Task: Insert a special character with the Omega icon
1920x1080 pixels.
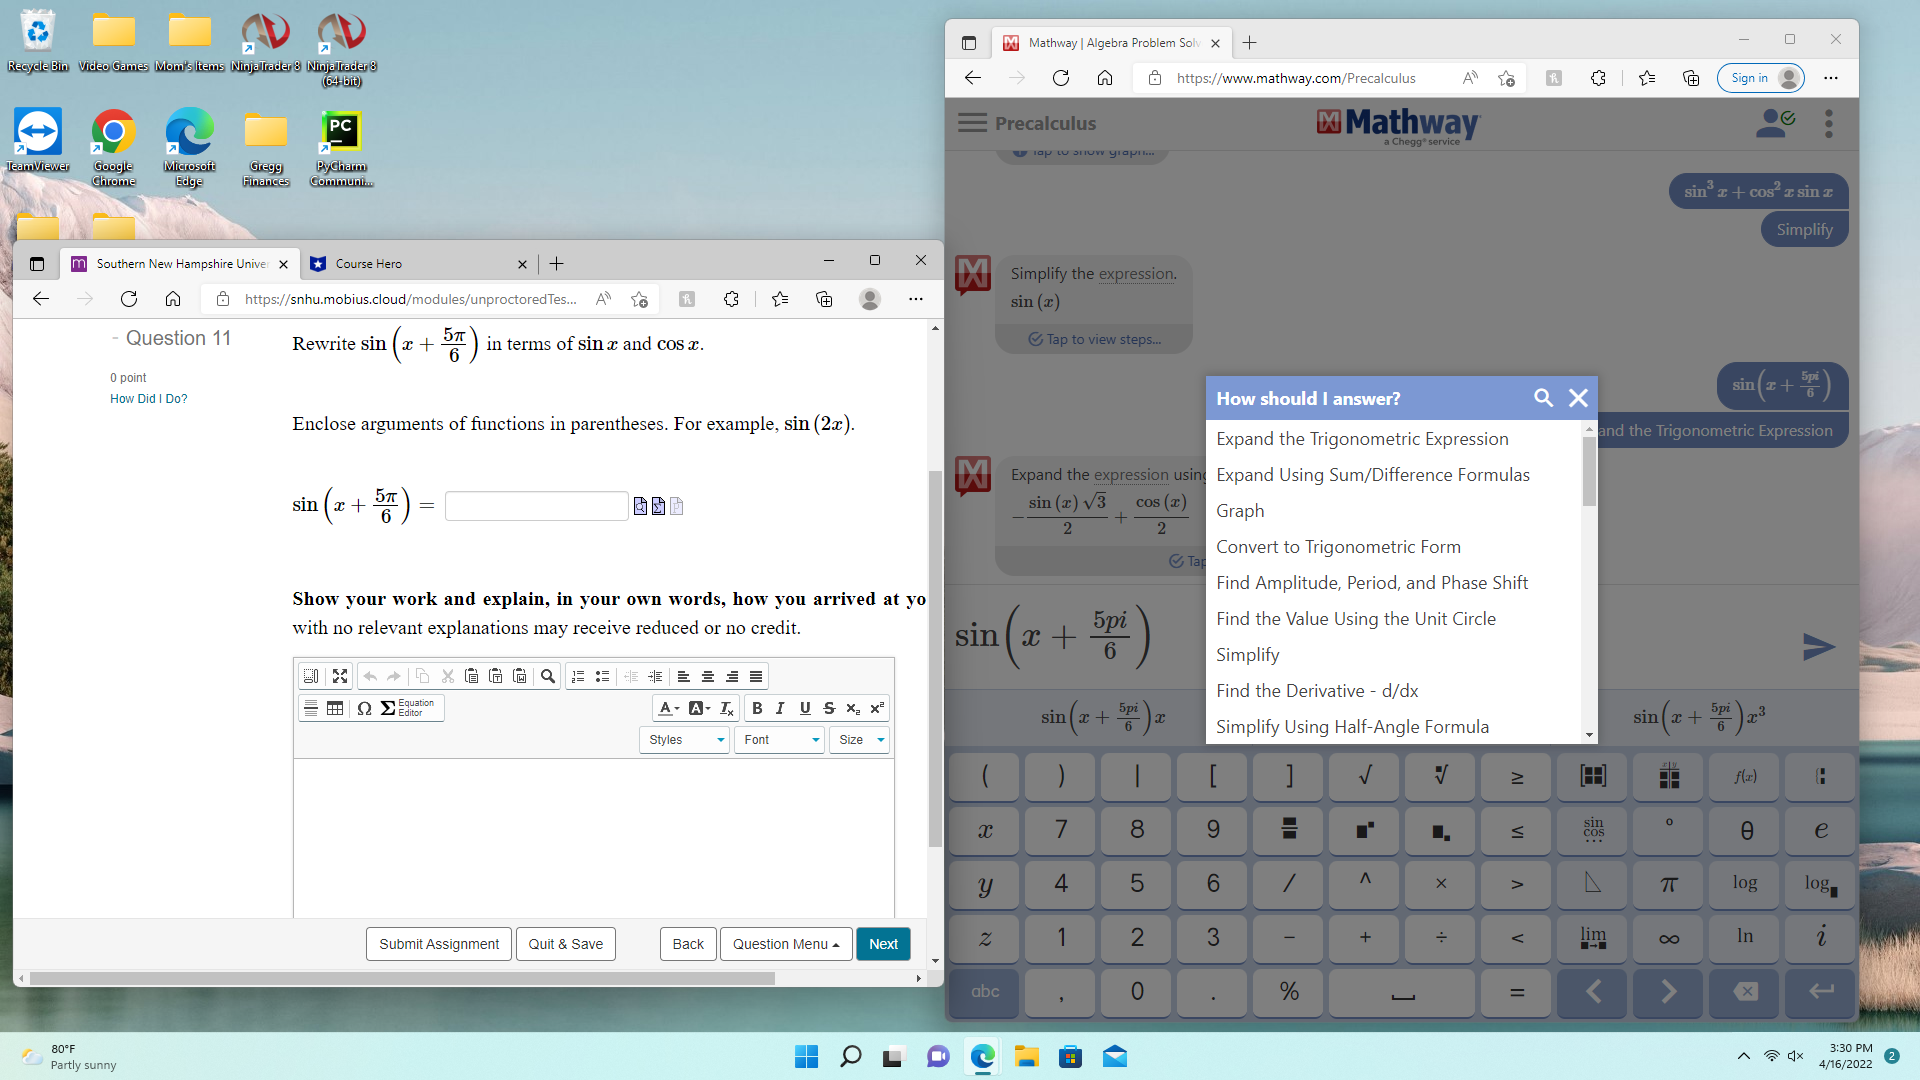Action: [363, 708]
